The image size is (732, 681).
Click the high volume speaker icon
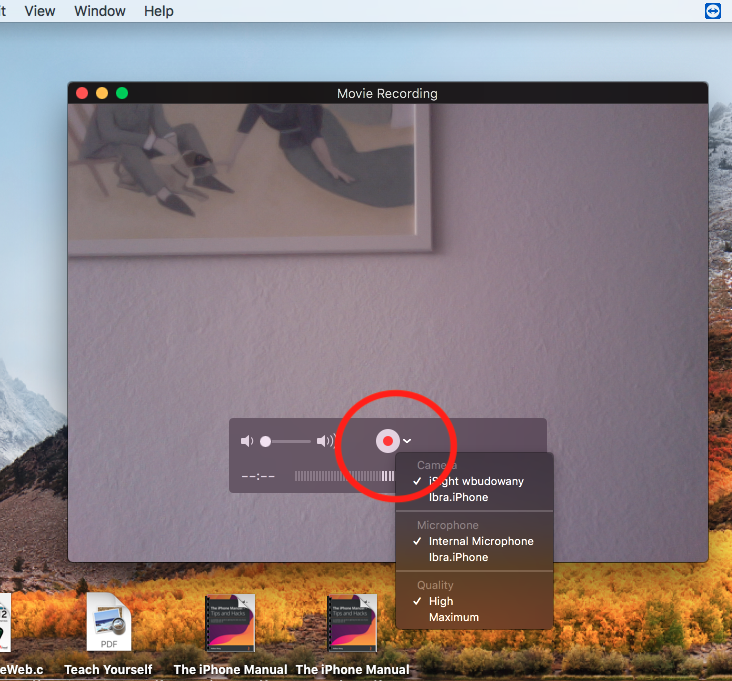(325, 441)
